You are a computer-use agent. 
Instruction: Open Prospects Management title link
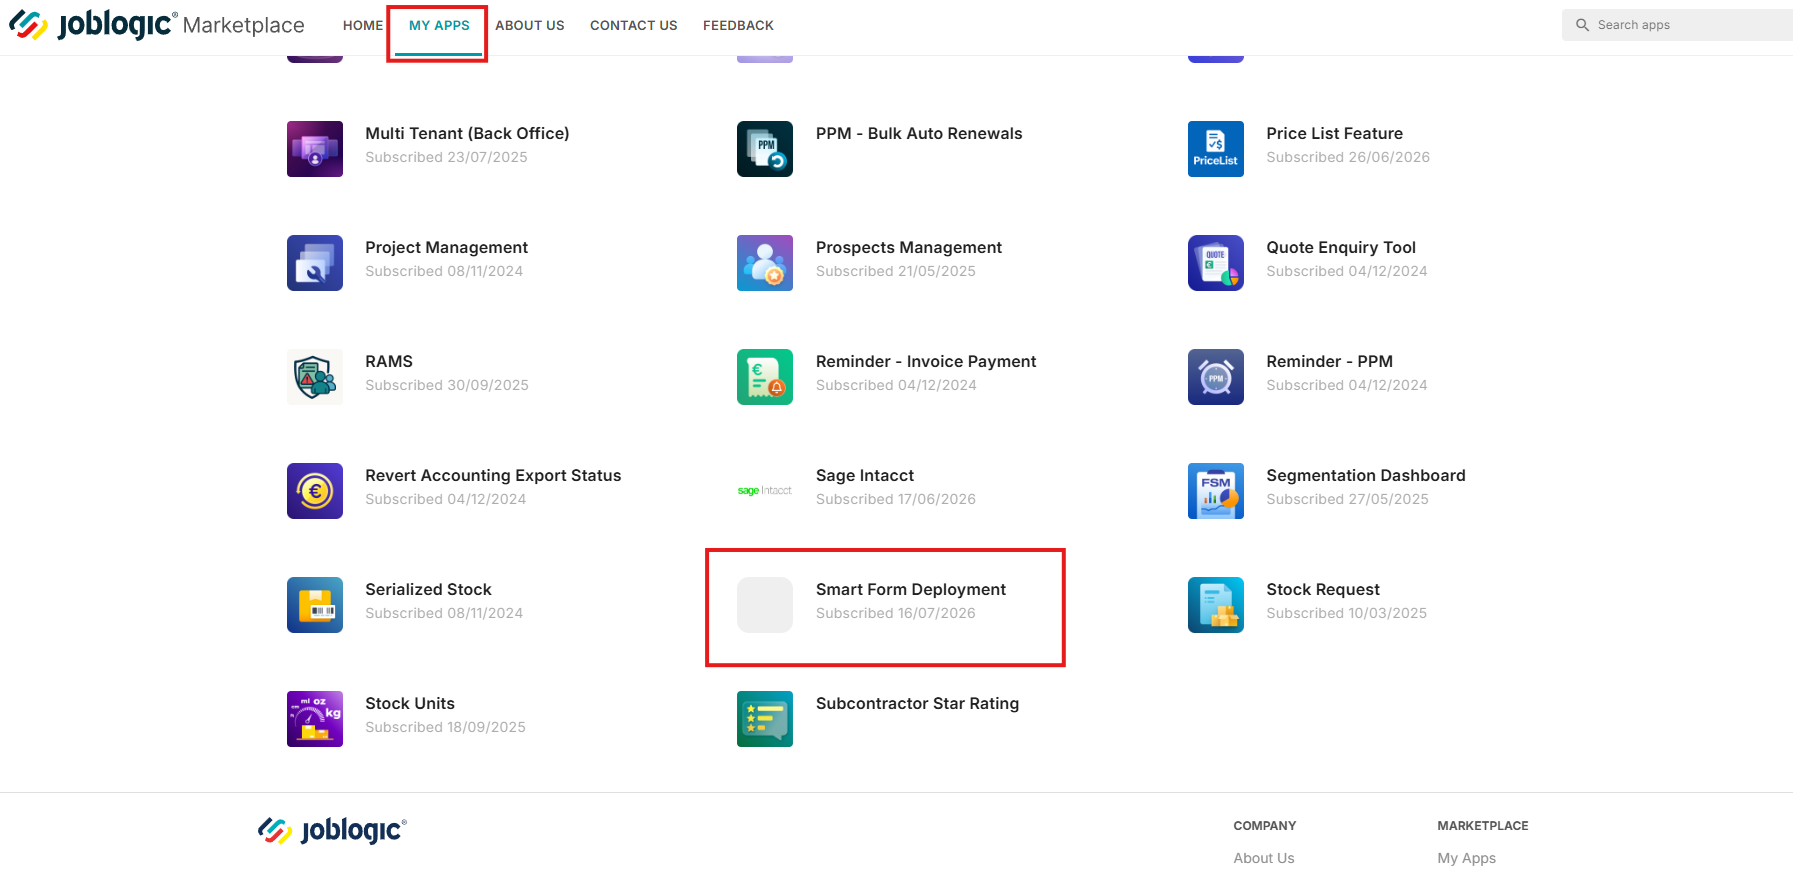[x=909, y=247]
